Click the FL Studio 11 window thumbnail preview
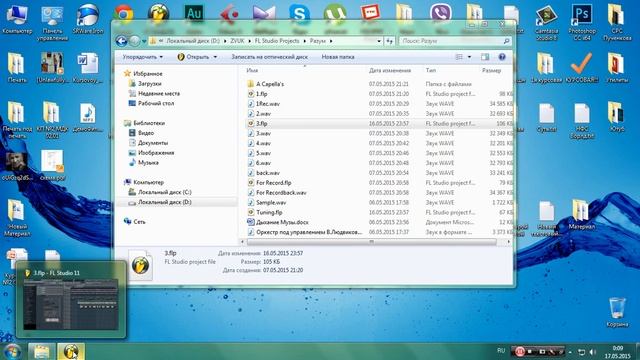 pyautogui.click(x=71, y=304)
